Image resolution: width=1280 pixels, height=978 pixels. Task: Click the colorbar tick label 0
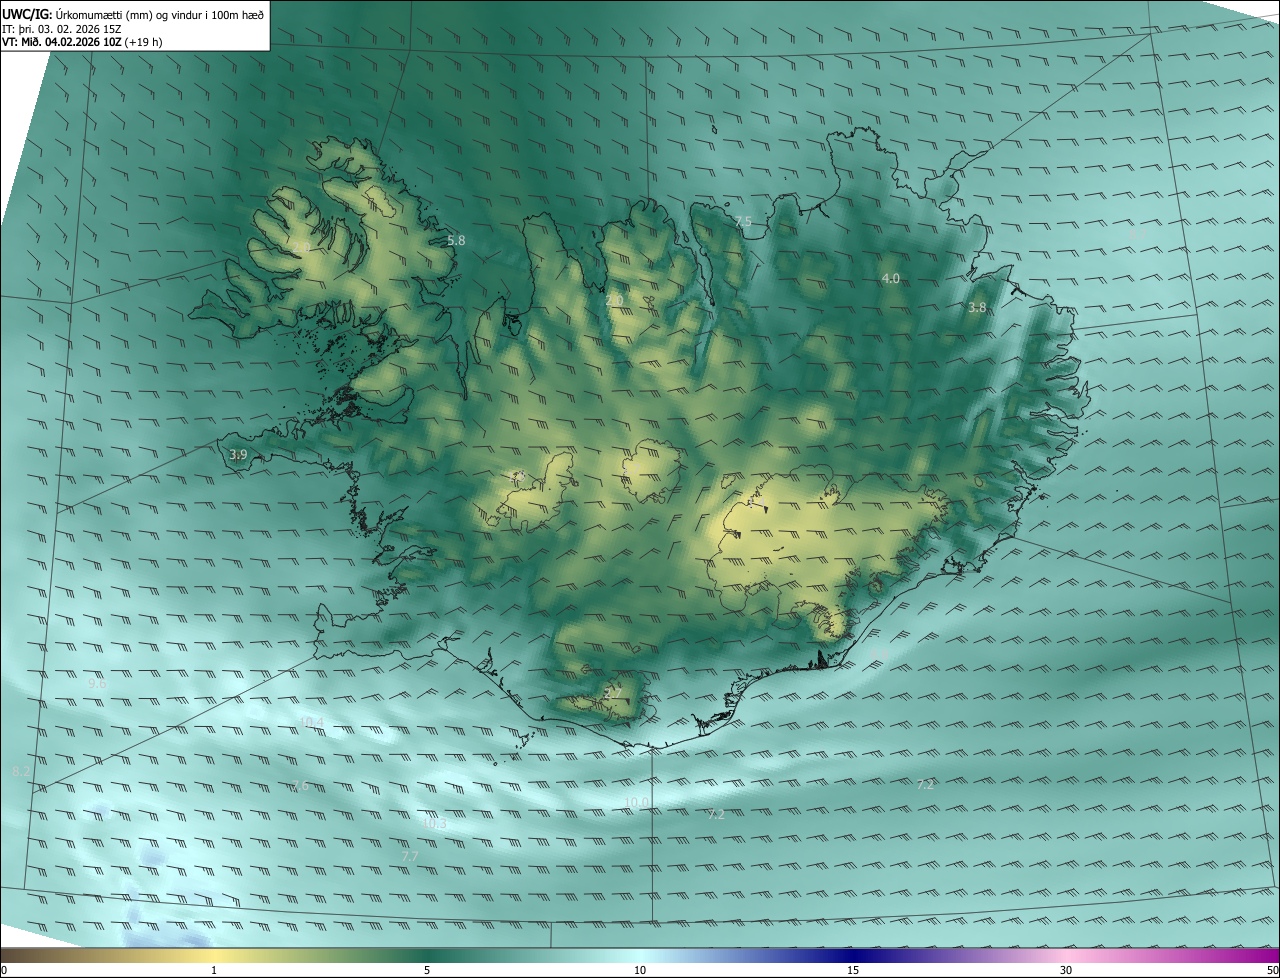point(4,971)
